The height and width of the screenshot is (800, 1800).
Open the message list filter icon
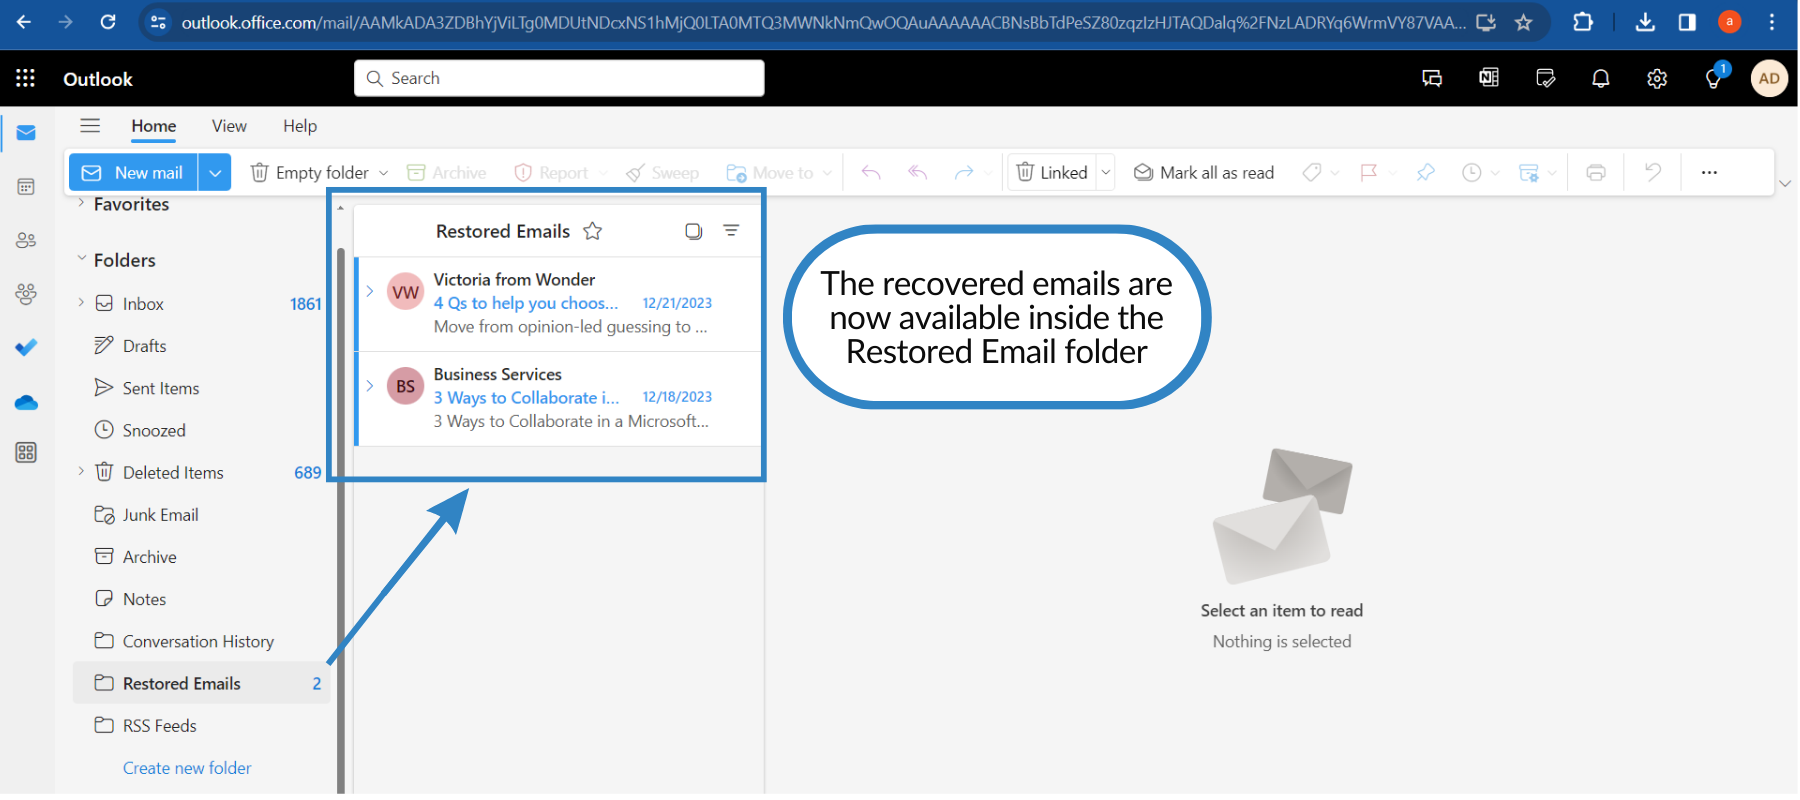click(x=731, y=231)
